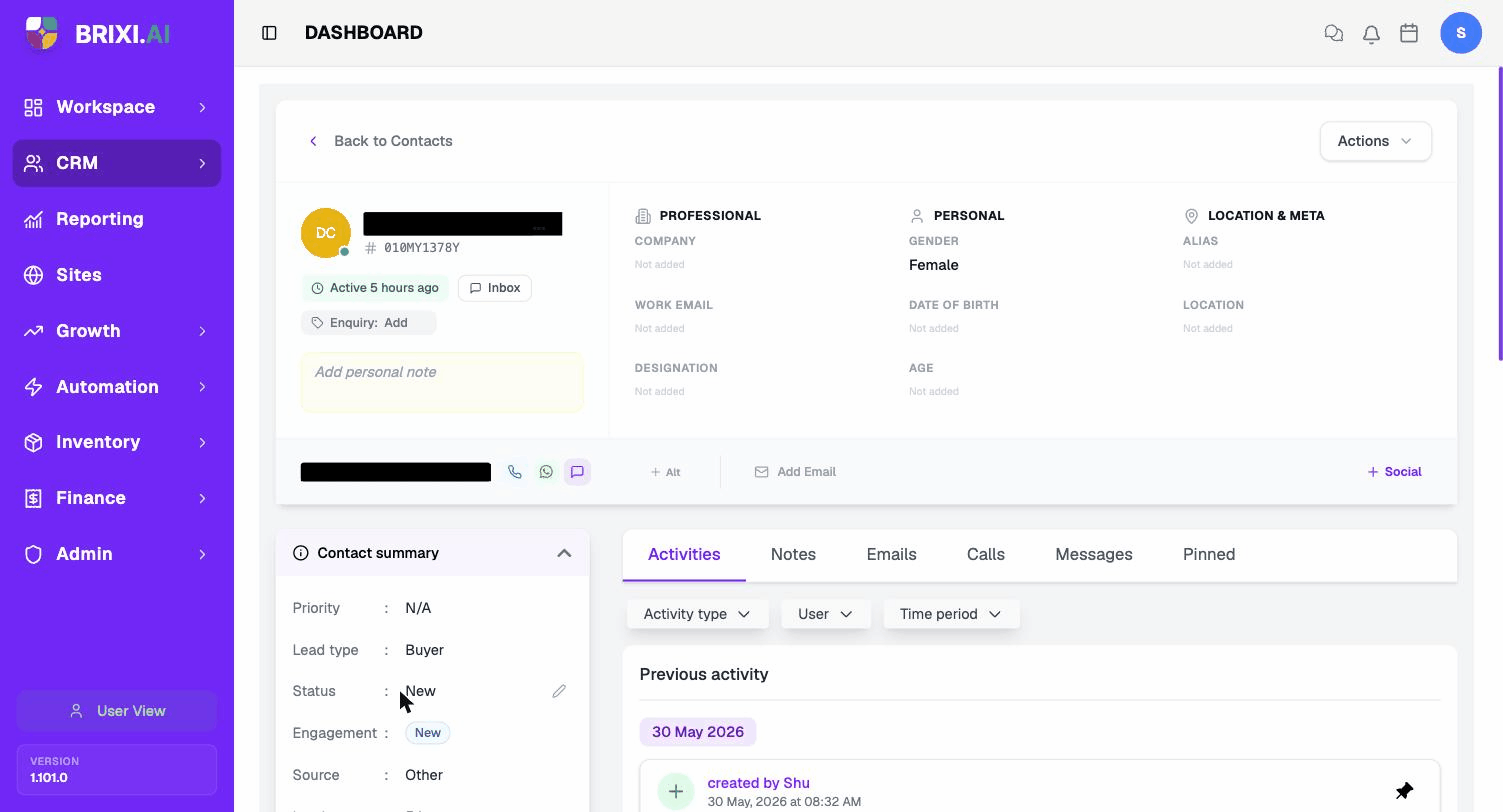Click the pin icon on created activity
Image resolution: width=1503 pixels, height=812 pixels.
coord(1404,791)
